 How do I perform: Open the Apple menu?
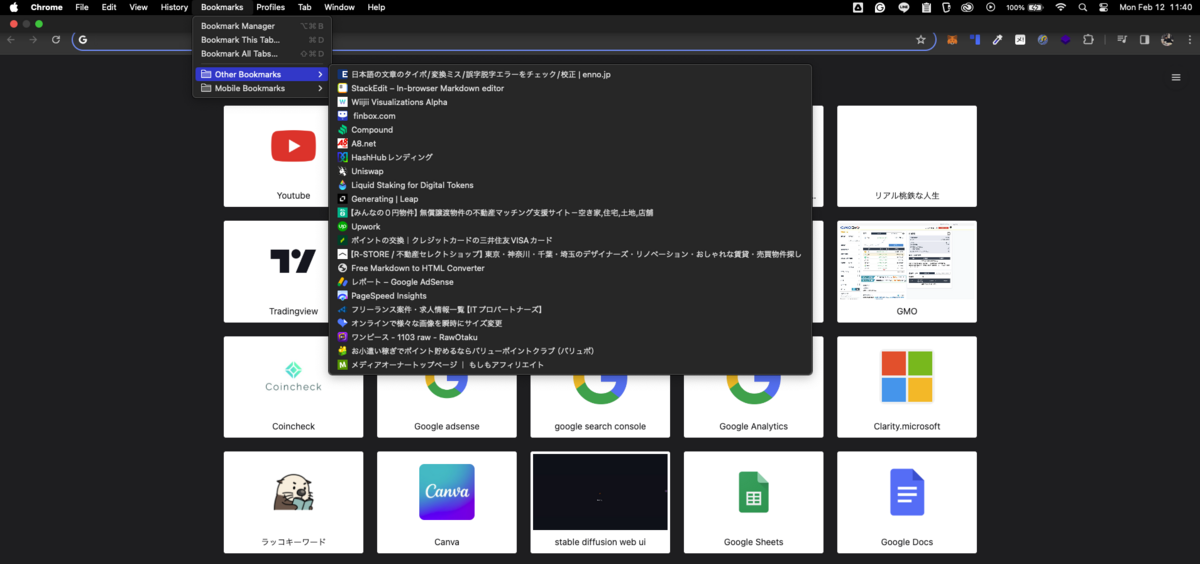point(14,7)
